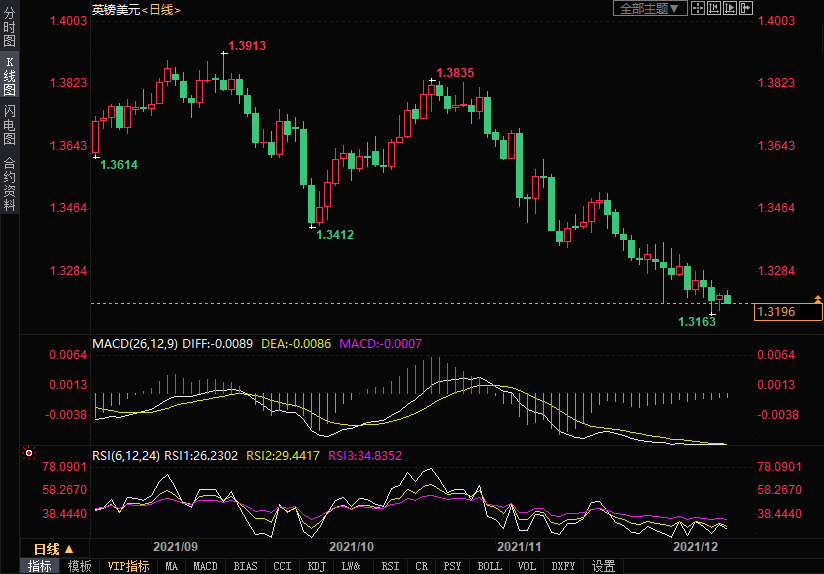This screenshot has width=824, height=574.
Task: Select the 指标 bottom tab
Action: click(x=40, y=566)
